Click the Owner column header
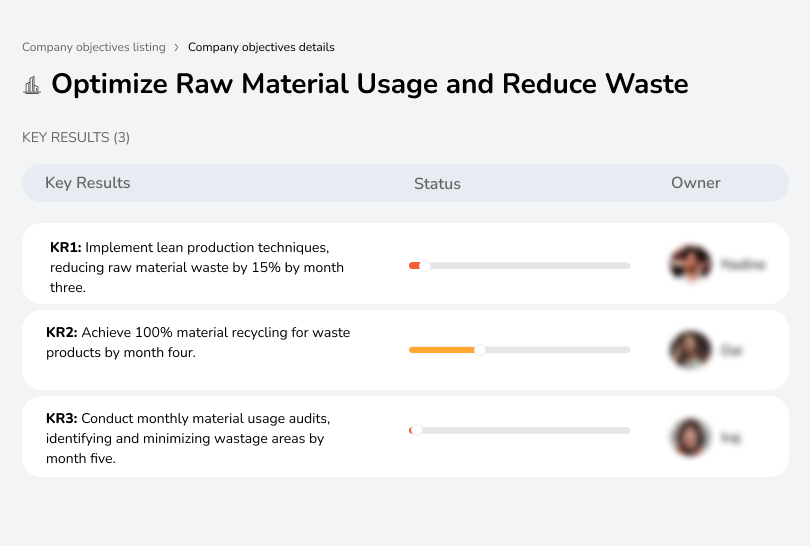Screen dimensions: 810x546 point(695,183)
